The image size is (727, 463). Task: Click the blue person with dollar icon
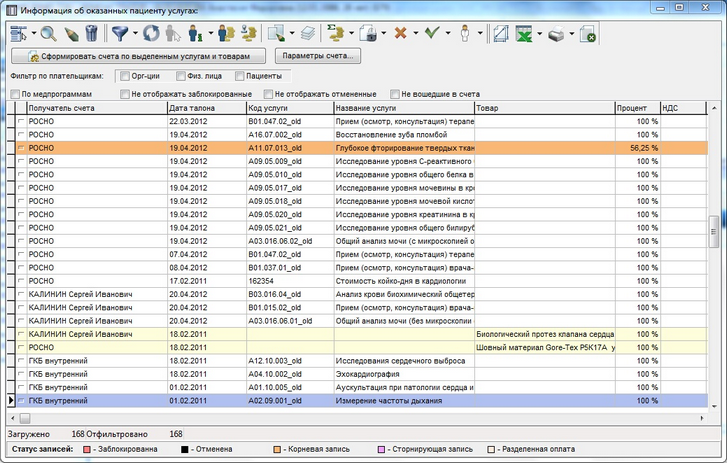195,33
